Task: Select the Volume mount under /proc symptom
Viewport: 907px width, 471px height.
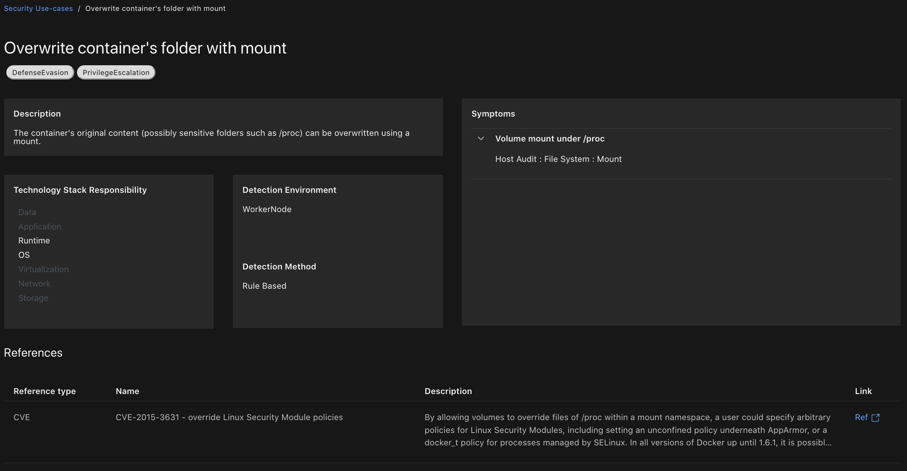Action: coord(549,139)
